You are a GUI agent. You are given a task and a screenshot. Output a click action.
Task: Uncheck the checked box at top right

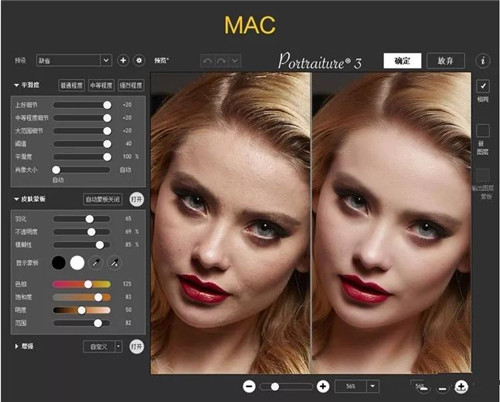click(x=483, y=86)
